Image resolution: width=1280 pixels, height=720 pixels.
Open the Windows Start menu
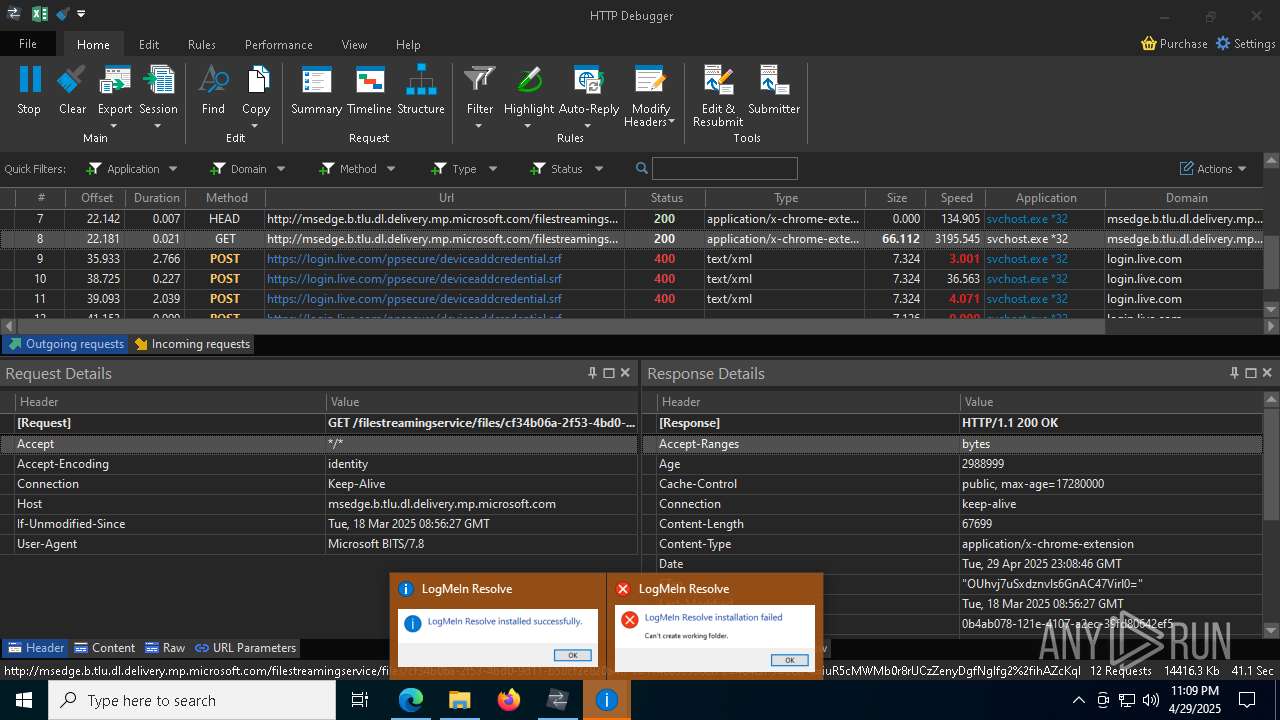click(22, 700)
